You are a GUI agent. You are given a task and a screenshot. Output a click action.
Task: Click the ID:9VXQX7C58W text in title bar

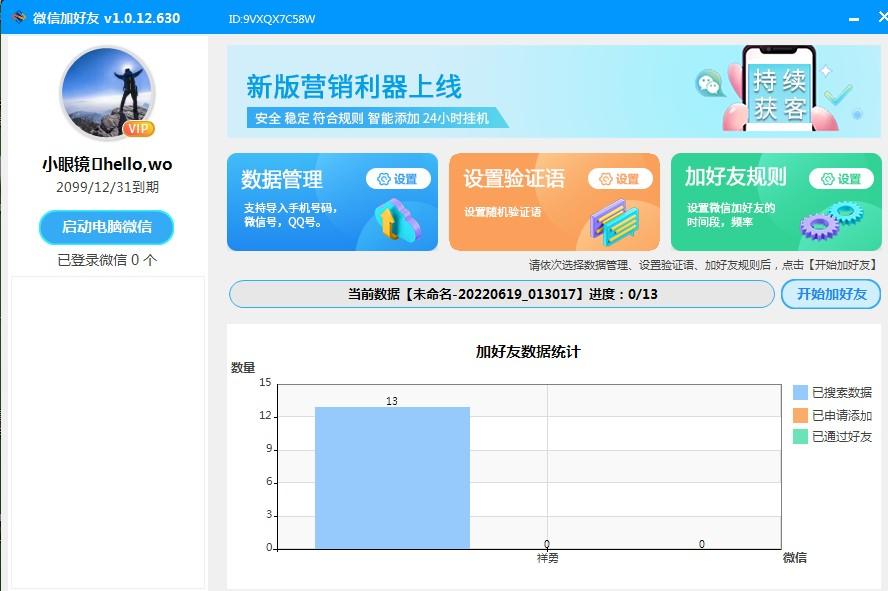272,19
